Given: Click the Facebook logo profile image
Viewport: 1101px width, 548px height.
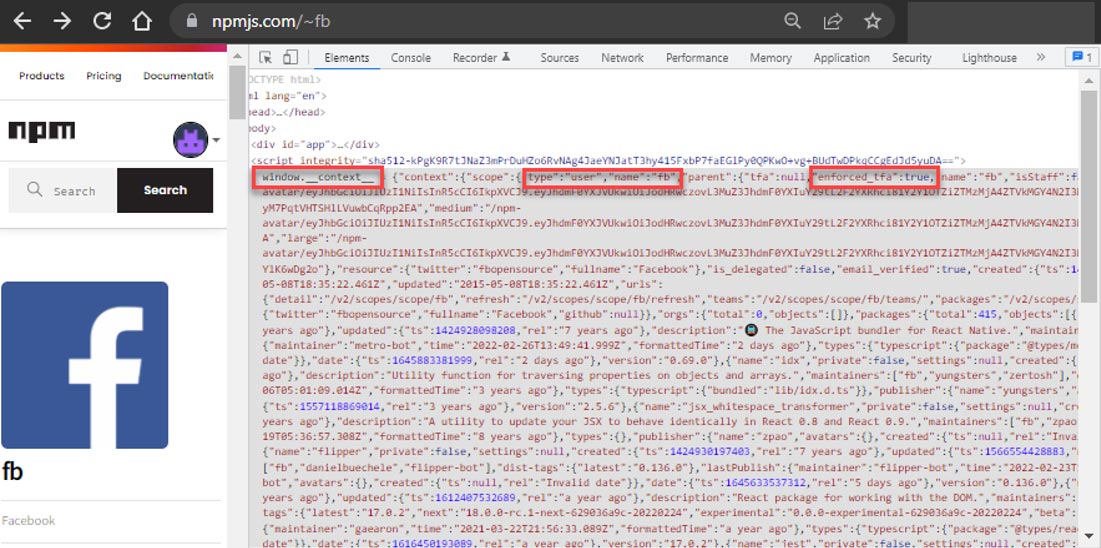Looking at the screenshot, I should point(85,365).
